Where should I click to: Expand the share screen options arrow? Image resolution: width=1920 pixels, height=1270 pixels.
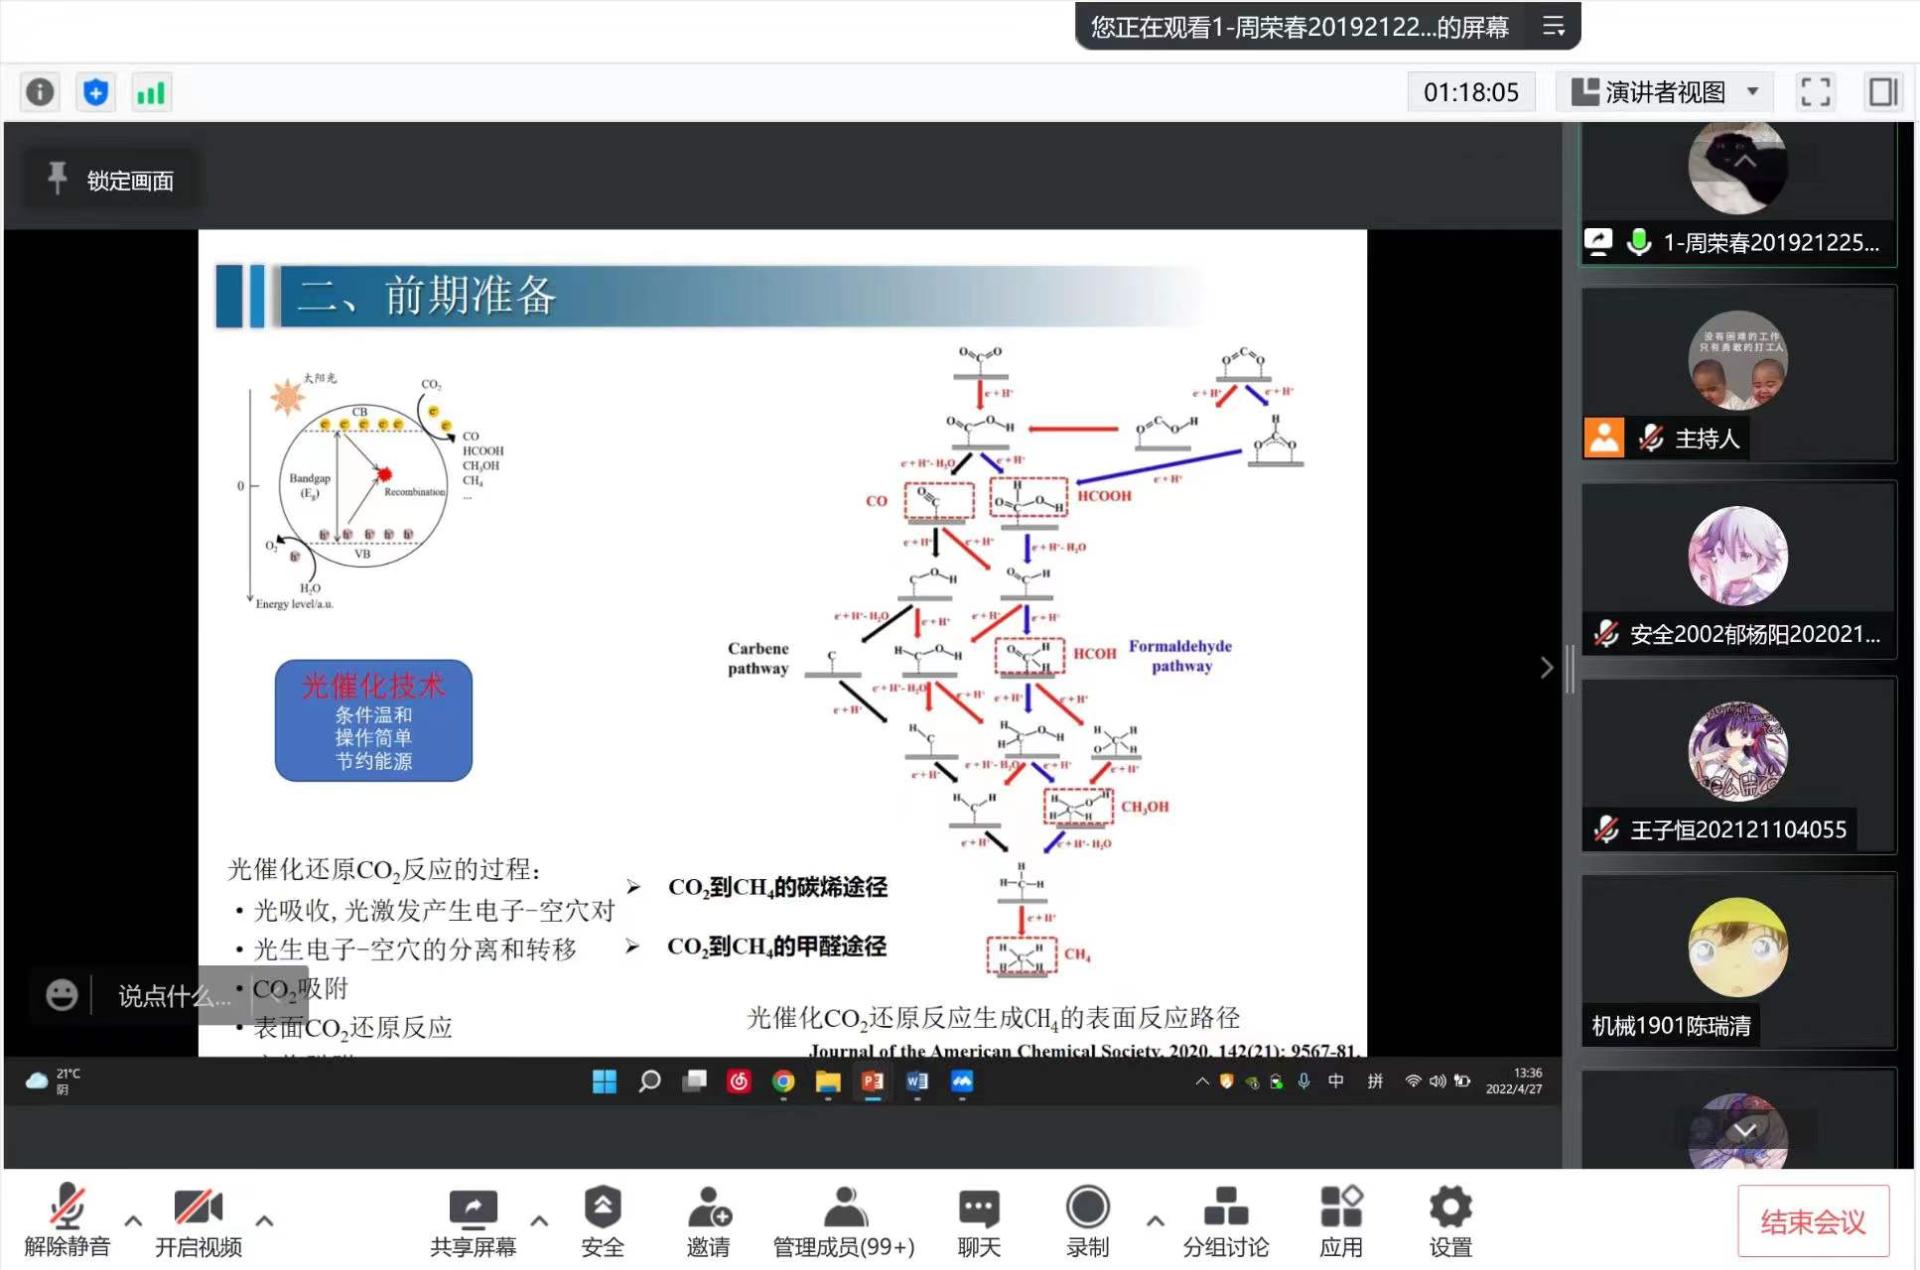coord(539,1221)
